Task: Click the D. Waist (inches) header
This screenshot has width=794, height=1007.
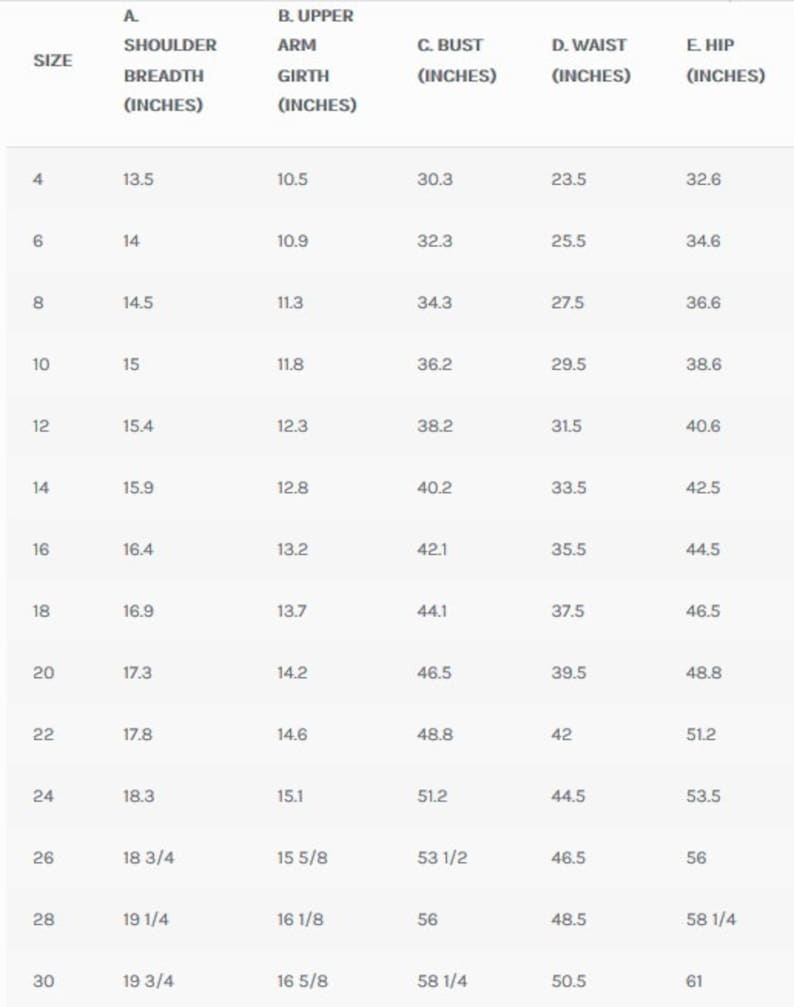Action: [x=591, y=60]
